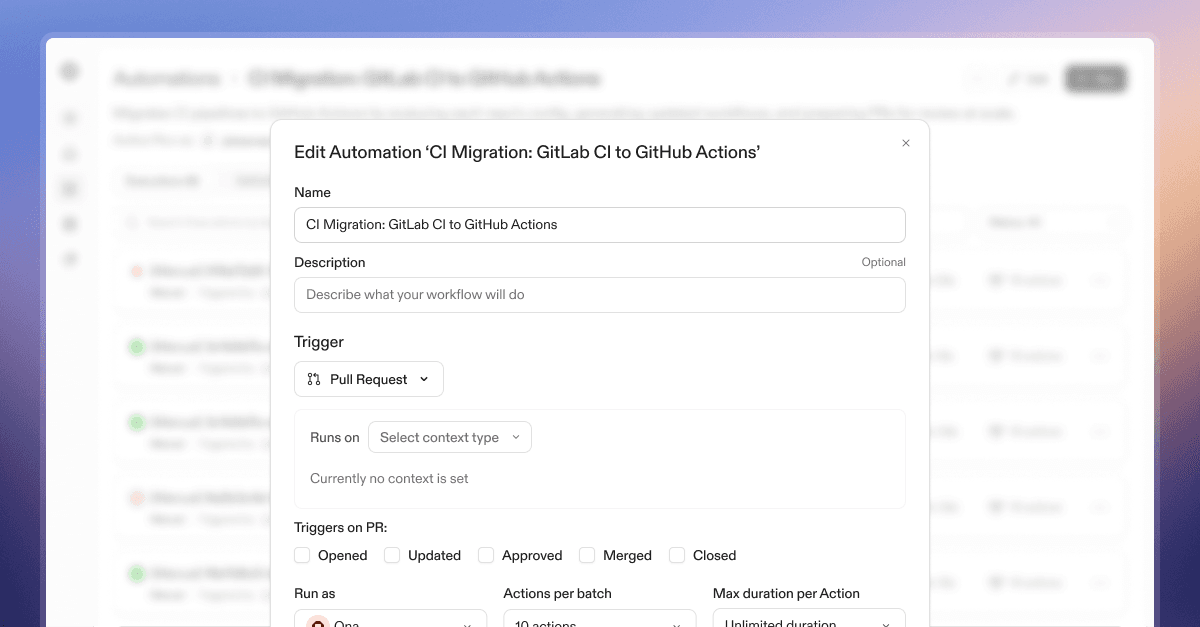Open the Max duration per Action dropdown
Viewport: 1200px width, 627px height.
point(808,621)
